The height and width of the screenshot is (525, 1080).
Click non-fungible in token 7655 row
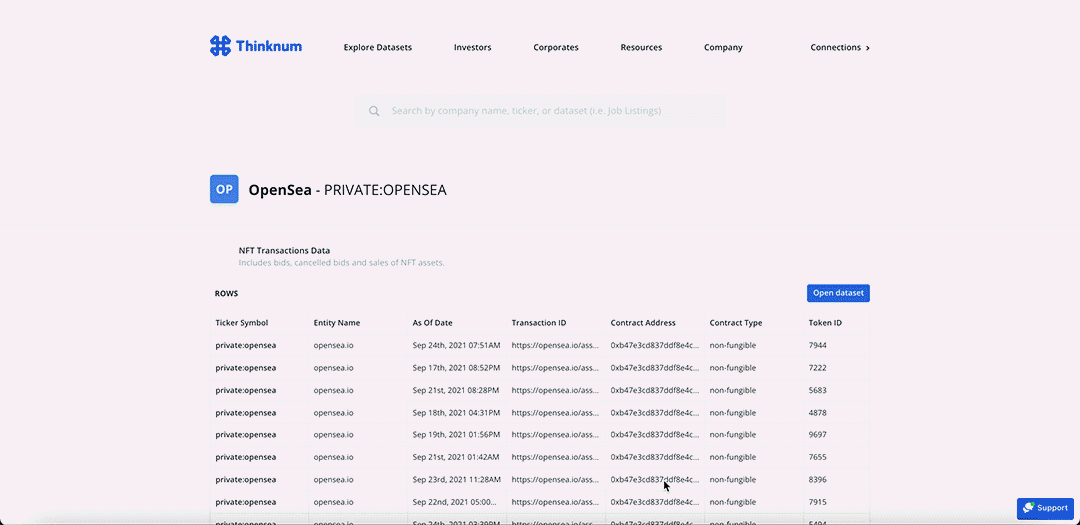pyautogui.click(x=733, y=457)
